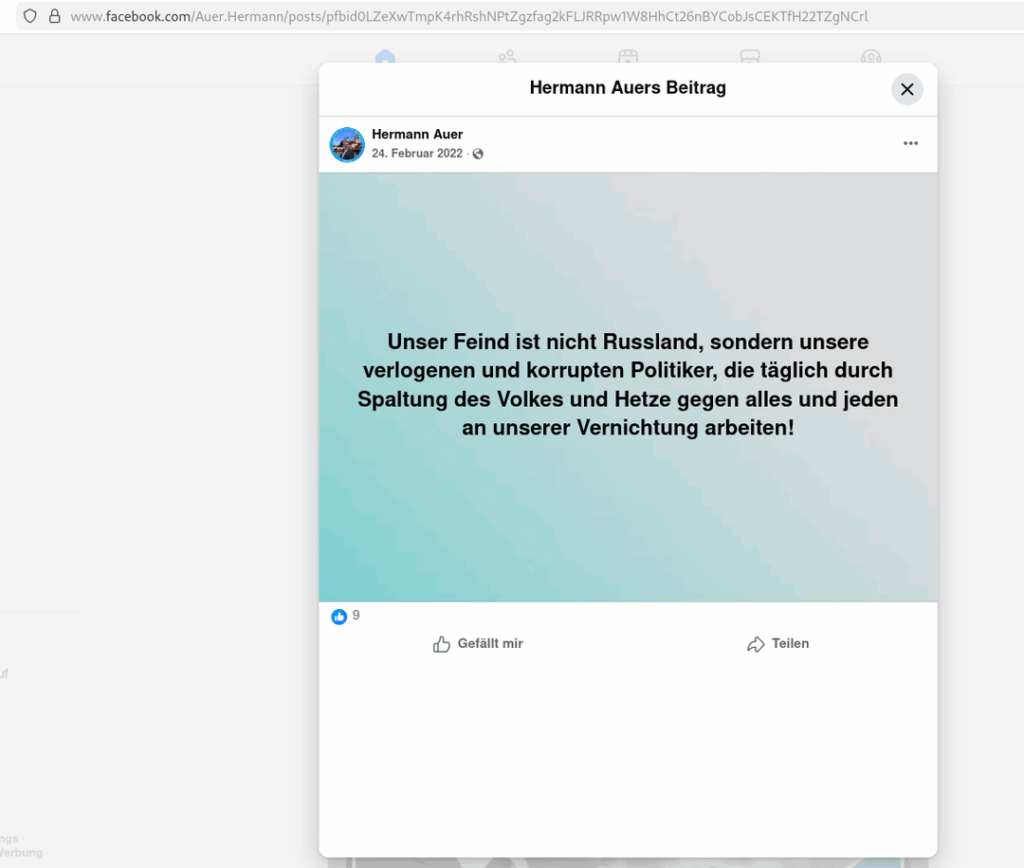Click the blue like reaction icon
1024x868 pixels.
(339, 617)
